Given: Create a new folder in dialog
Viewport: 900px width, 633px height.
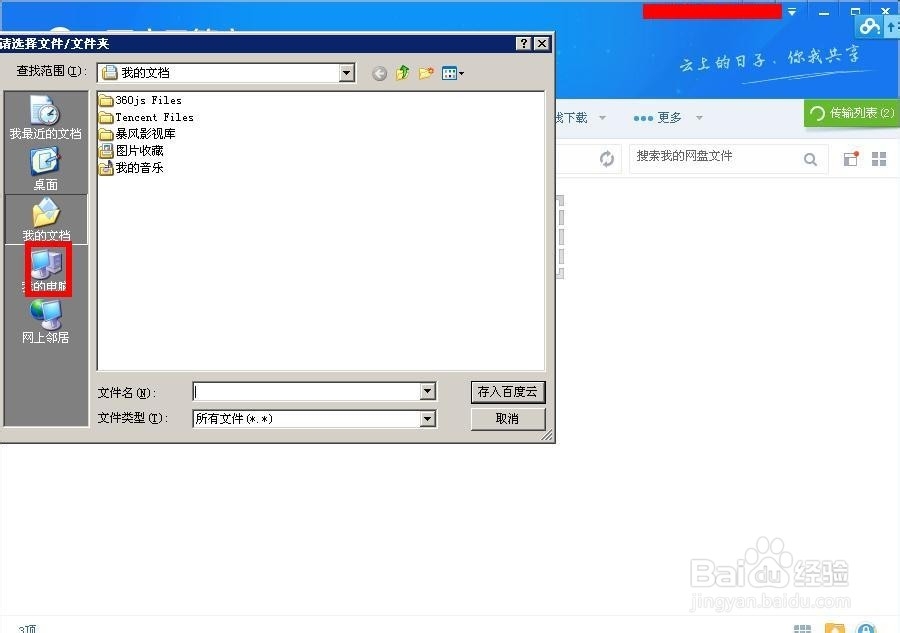Looking at the screenshot, I should 426,73.
